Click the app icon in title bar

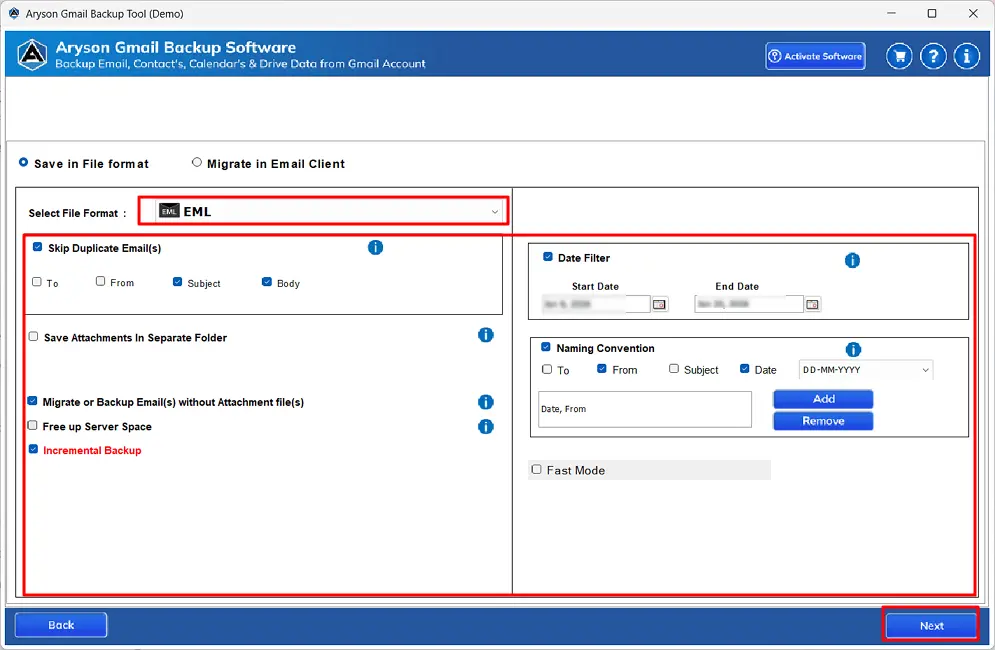tap(14, 13)
